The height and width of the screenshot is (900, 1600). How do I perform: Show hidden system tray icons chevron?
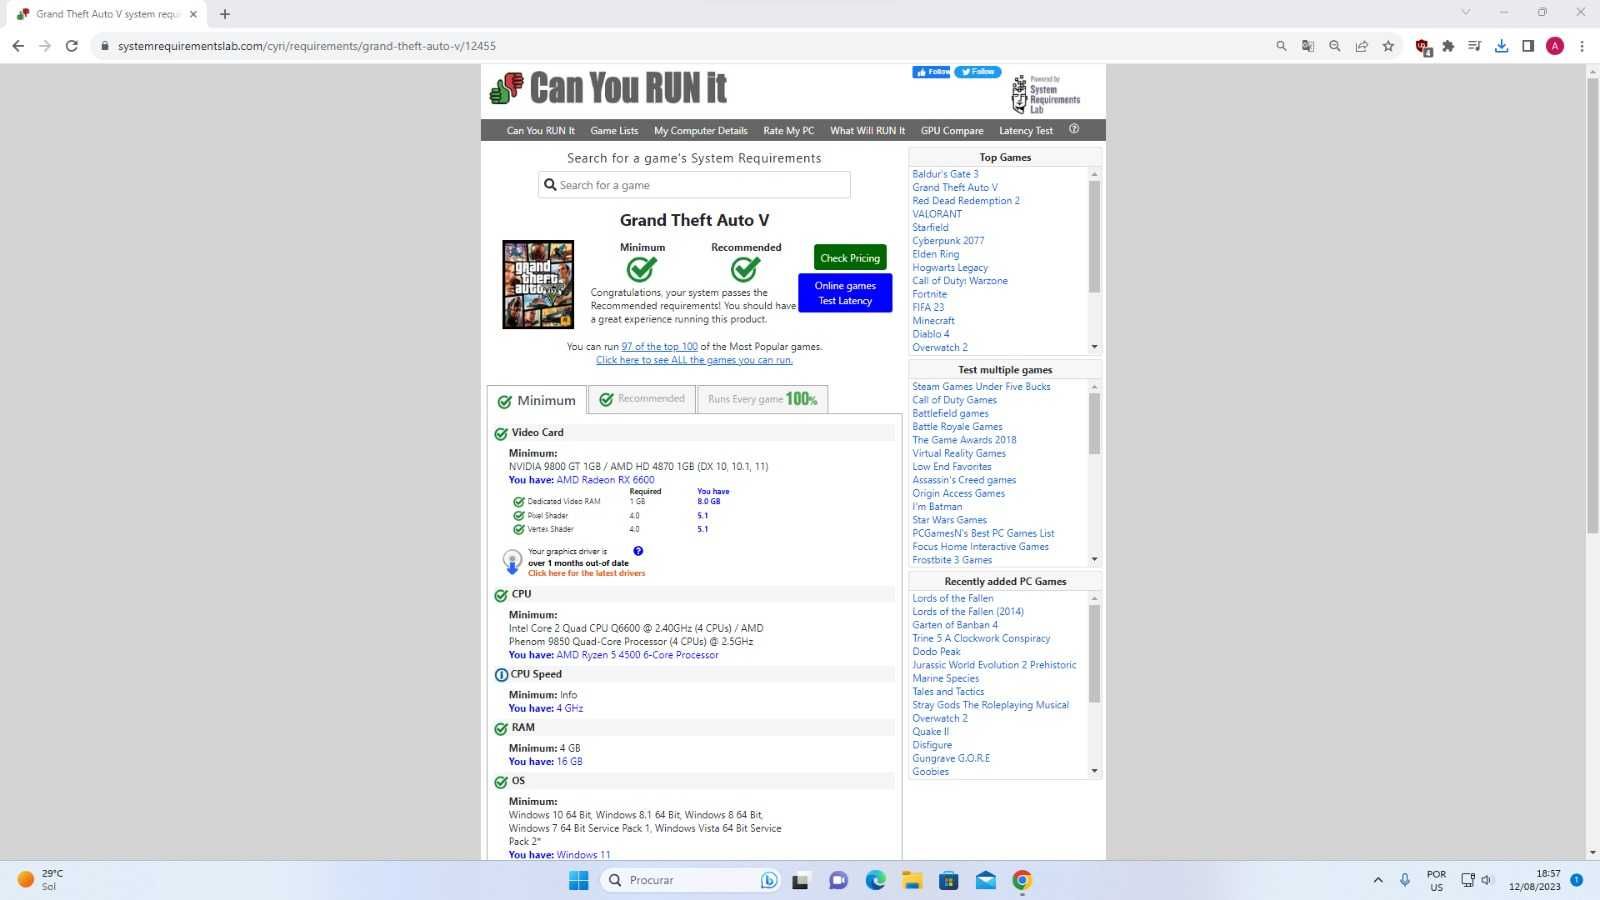[x=1378, y=880]
